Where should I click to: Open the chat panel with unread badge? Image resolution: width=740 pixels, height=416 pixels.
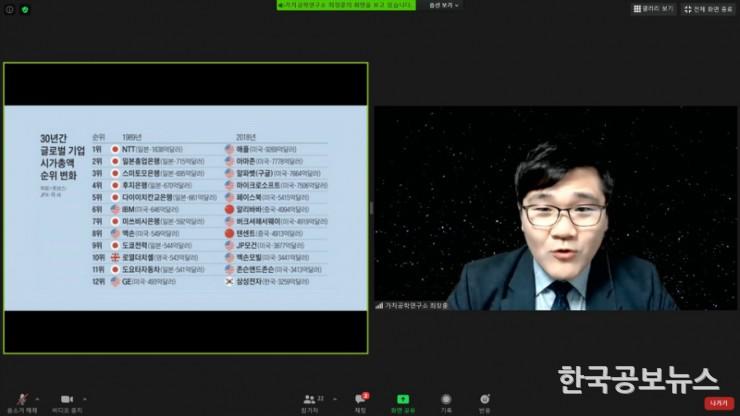click(361, 403)
